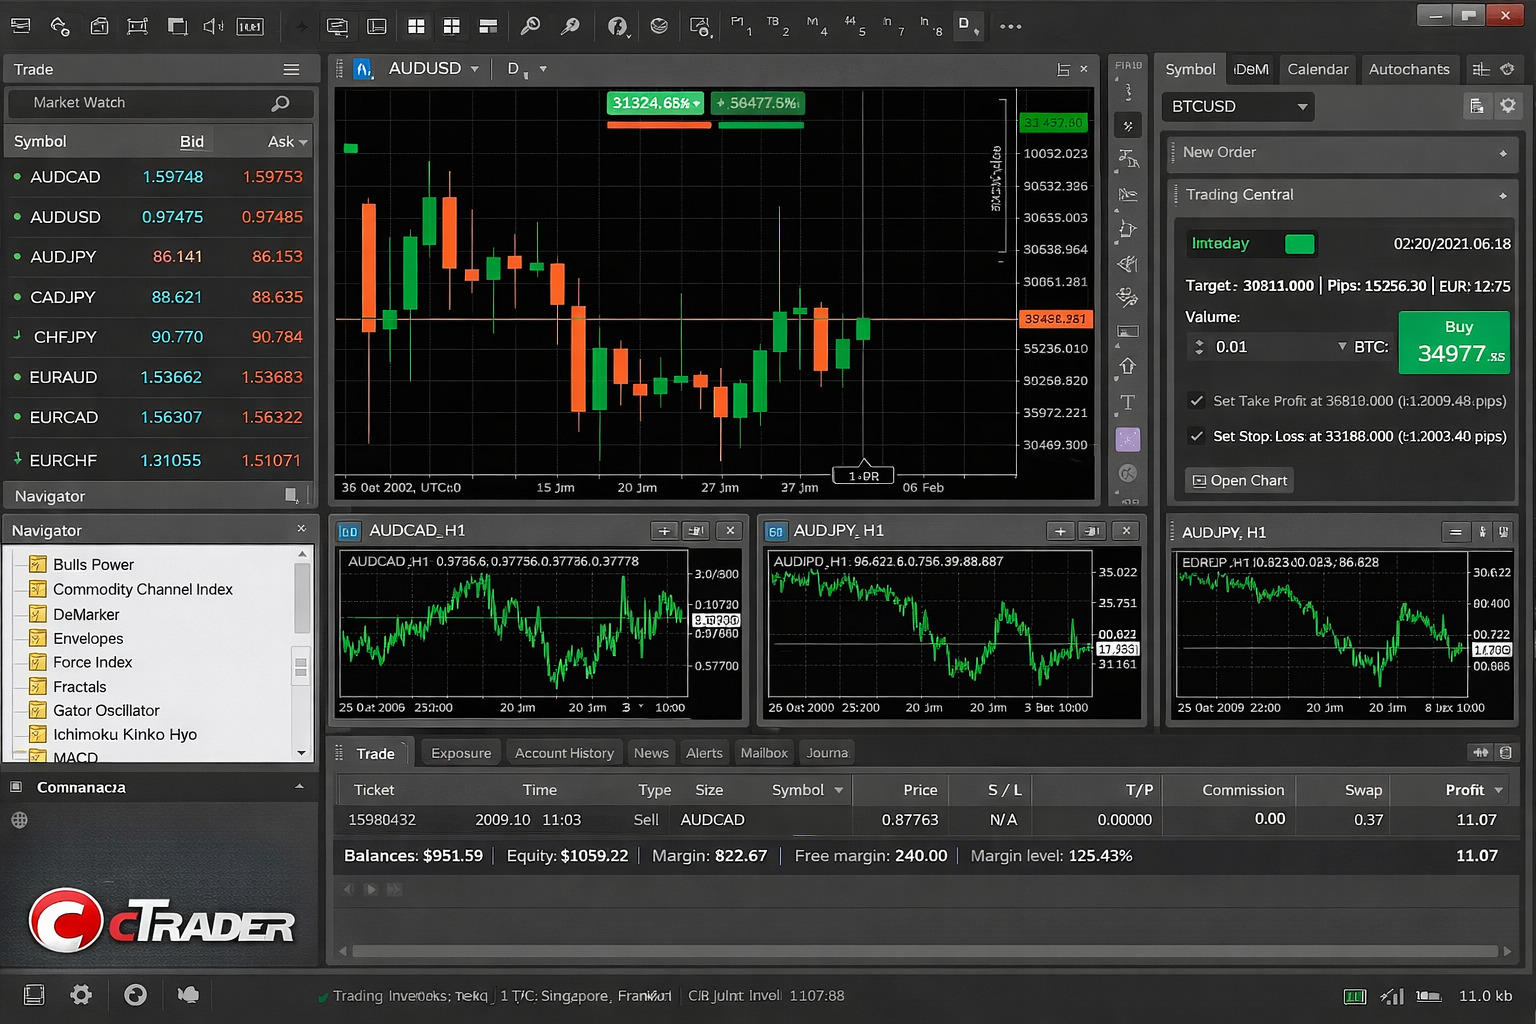Toggle Set Stop Loss checkbox
This screenshot has width=1536, height=1024.
[x=1196, y=435]
